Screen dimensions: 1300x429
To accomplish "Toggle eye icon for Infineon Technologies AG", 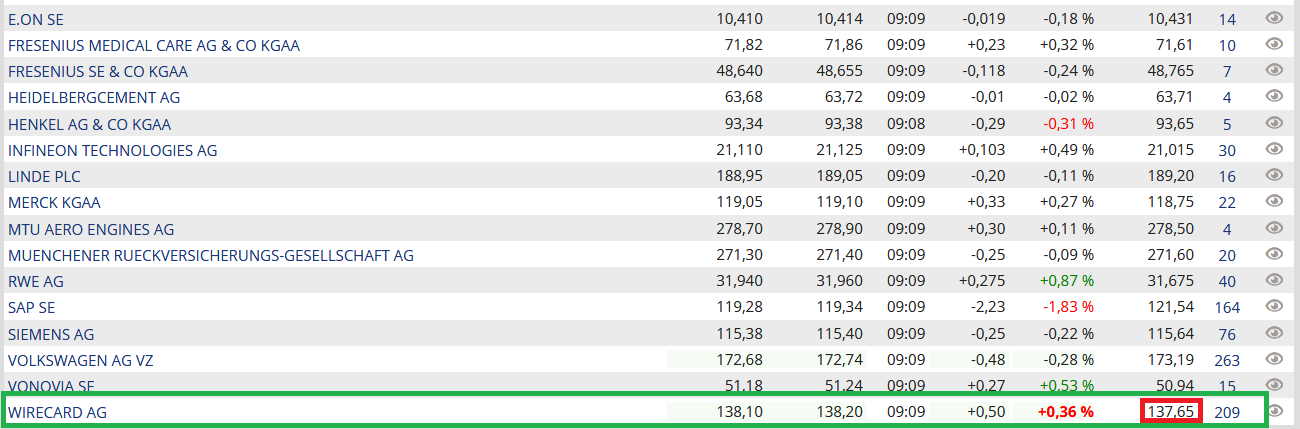I will pos(1273,149).
